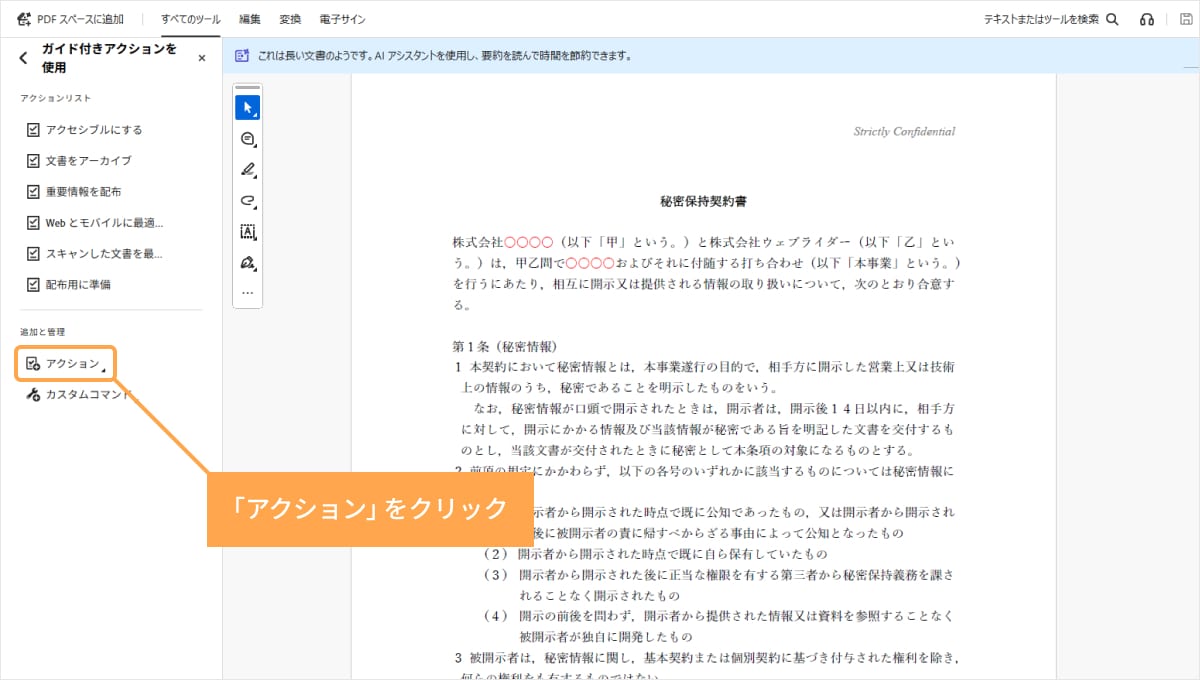Click the save disk icon

pyautogui.click(x=1184, y=19)
